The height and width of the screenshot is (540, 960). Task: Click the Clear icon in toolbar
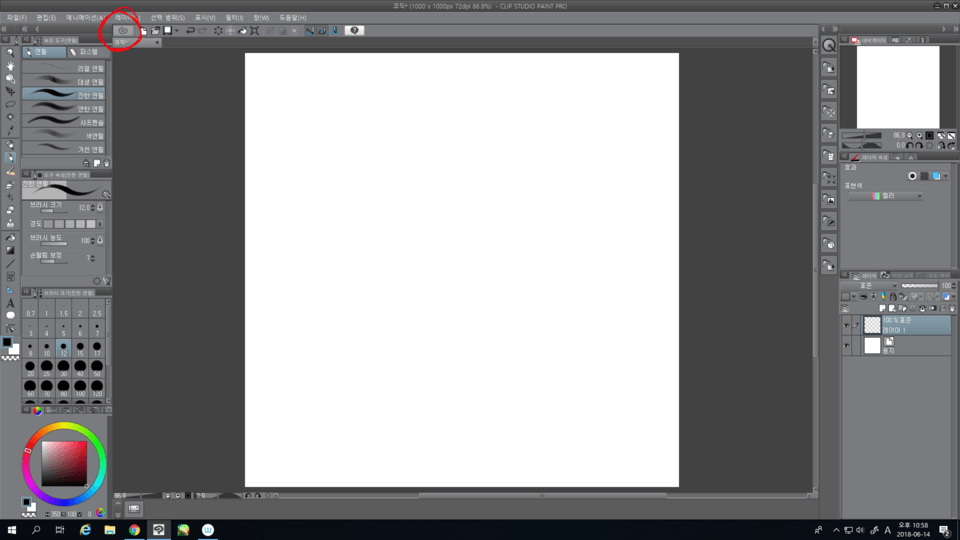(x=218, y=30)
